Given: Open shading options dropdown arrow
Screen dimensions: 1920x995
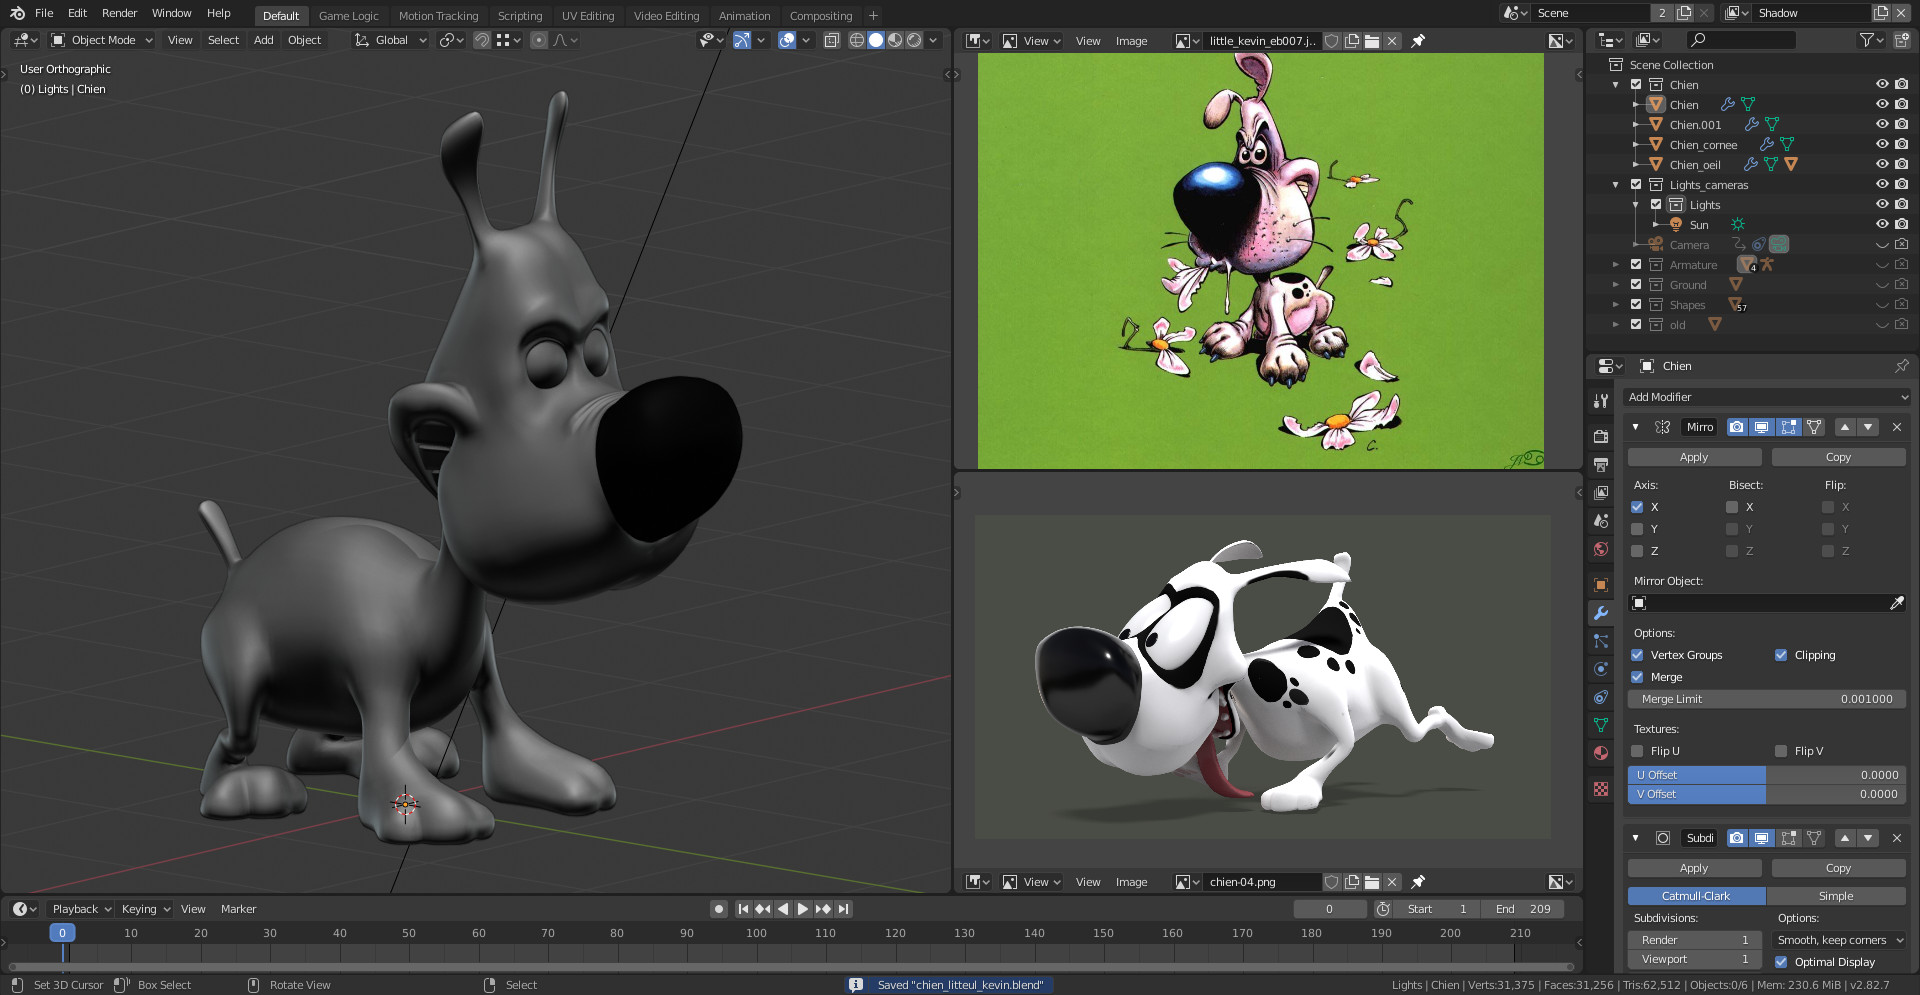Looking at the screenshot, I should coord(933,40).
